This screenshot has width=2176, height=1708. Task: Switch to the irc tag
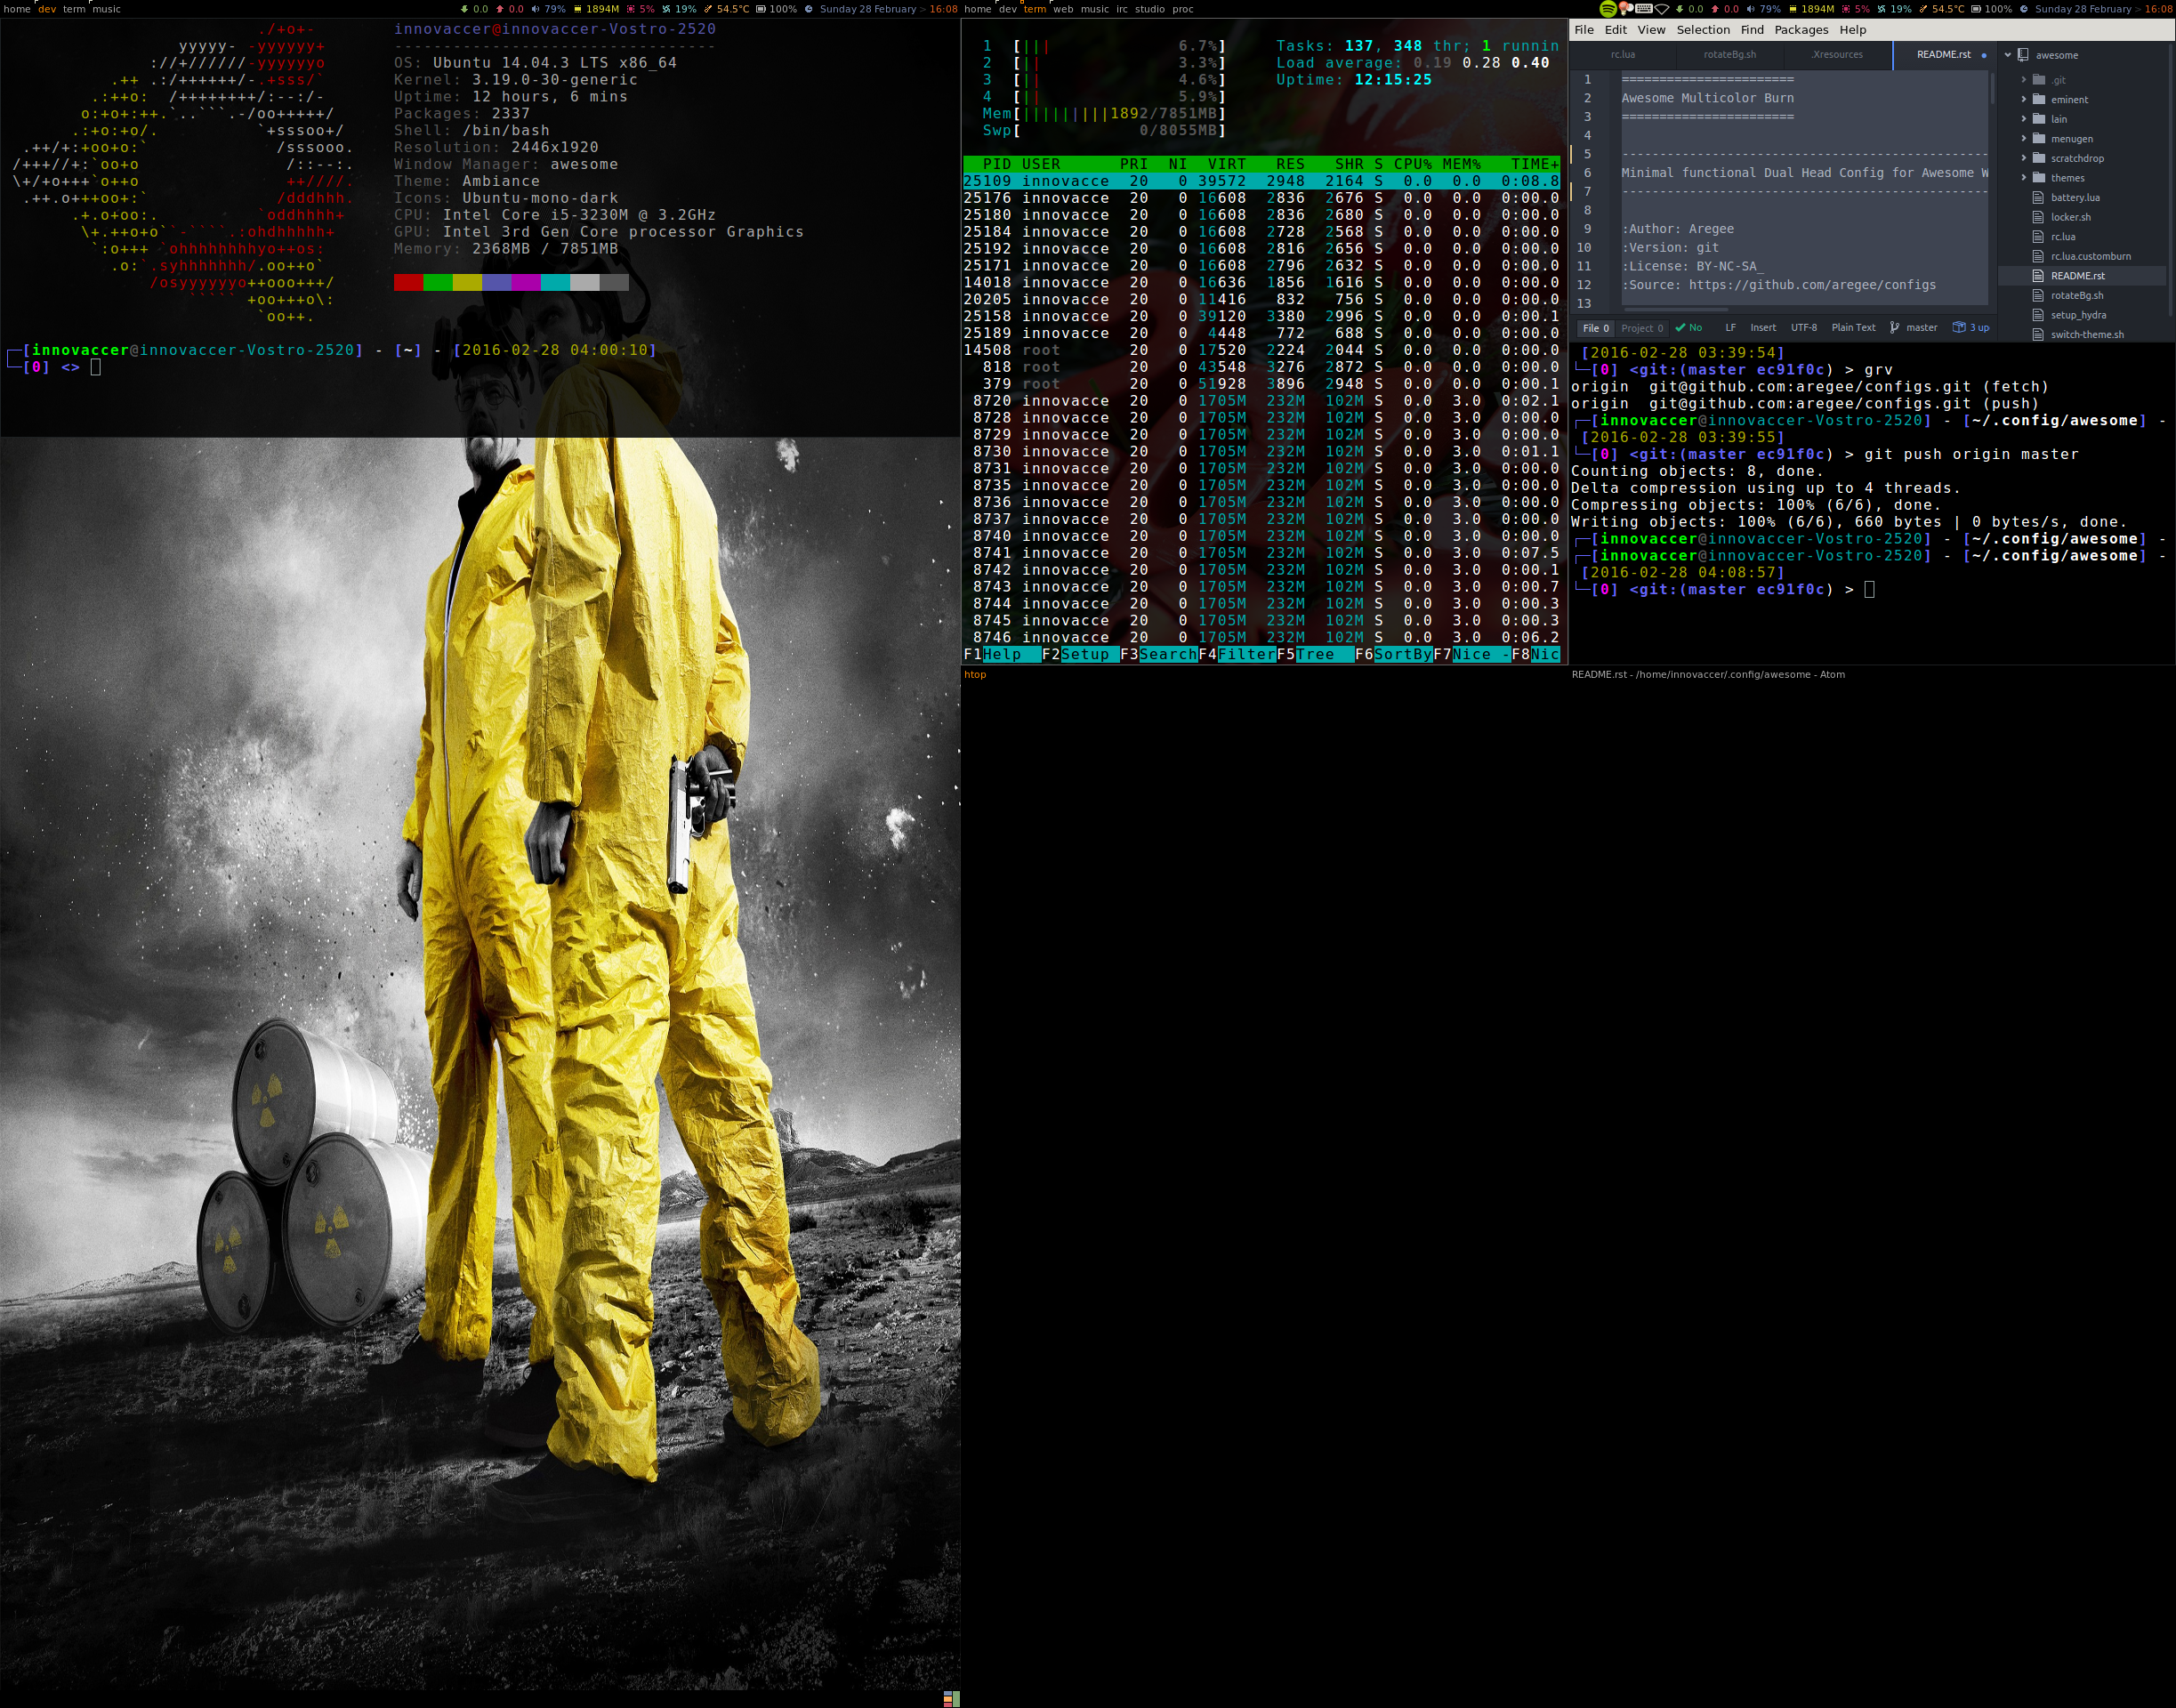click(x=1122, y=9)
